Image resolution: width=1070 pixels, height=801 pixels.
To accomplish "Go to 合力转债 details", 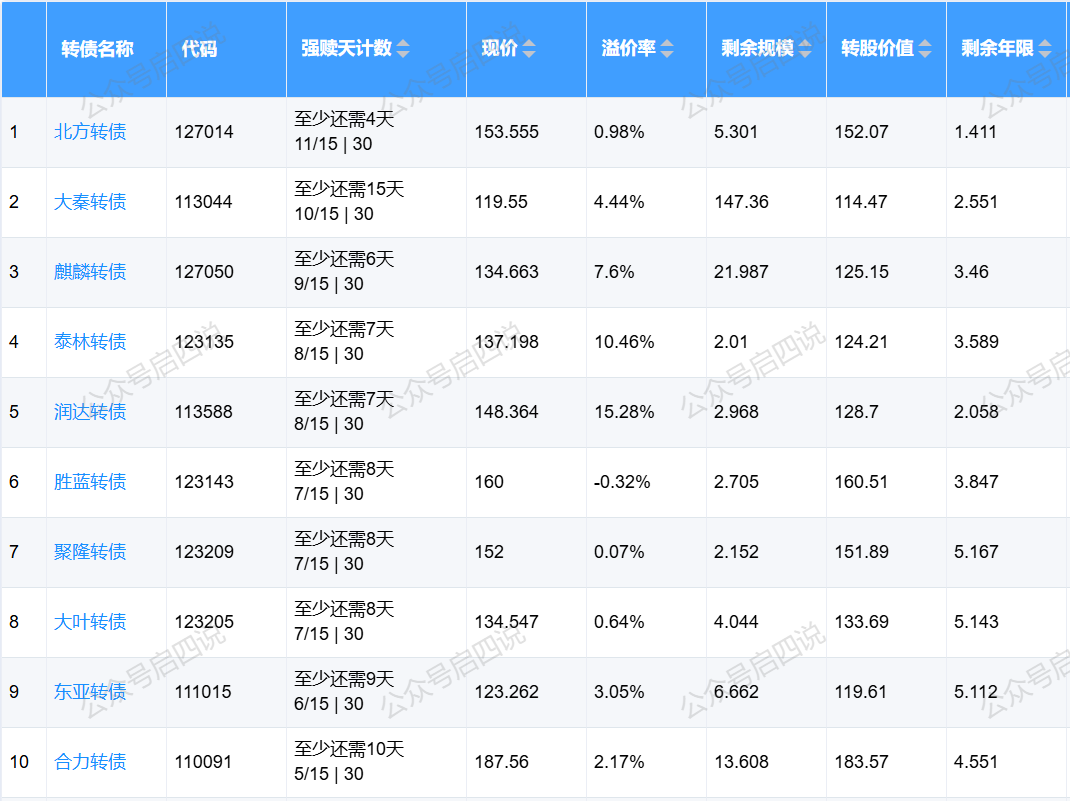I will [x=90, y=762].
